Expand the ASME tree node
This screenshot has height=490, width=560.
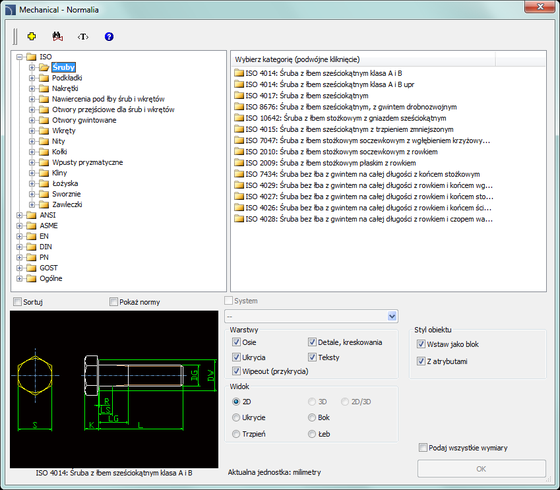20,226
